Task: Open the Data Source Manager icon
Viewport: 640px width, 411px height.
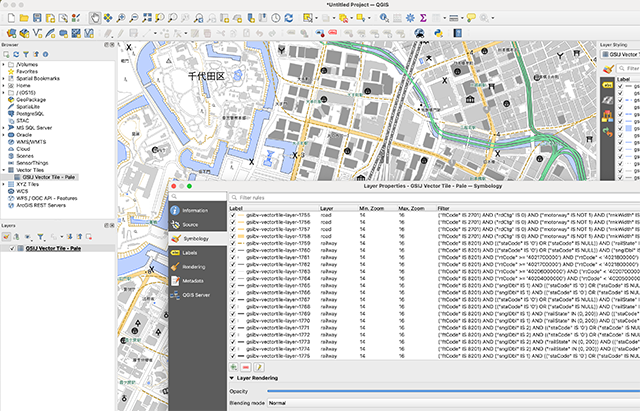Action: (11, 33)
